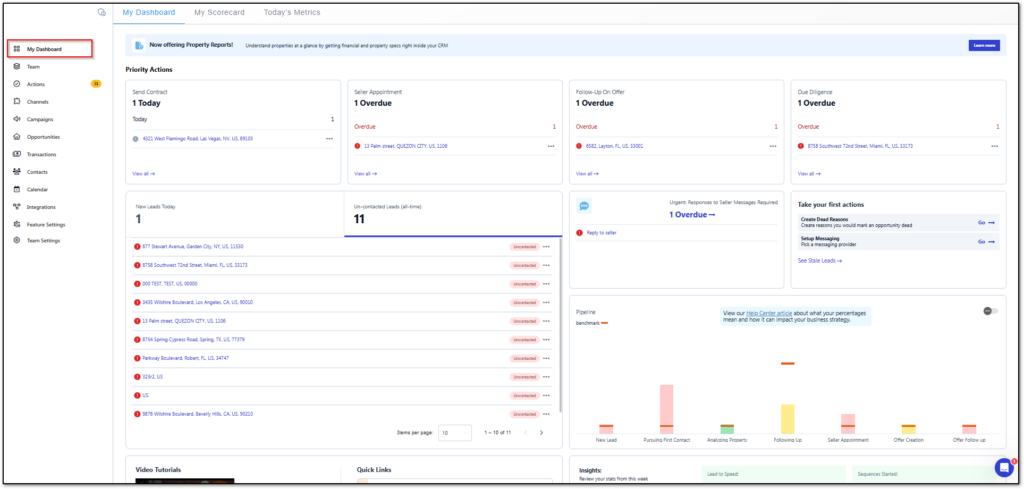Click the Learn more button

pyautogui.click(x=983, y=45)
